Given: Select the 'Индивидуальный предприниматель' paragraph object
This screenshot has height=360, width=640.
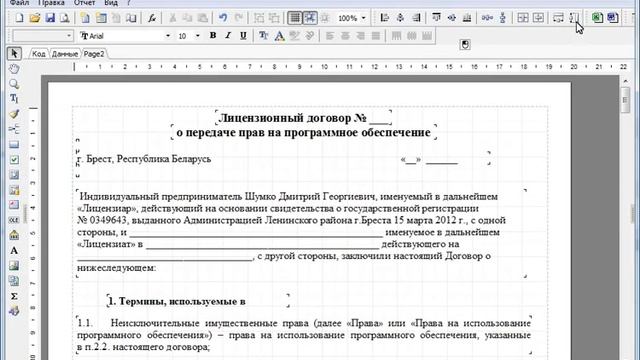Looking at the screenshot, I should (301, 232).
